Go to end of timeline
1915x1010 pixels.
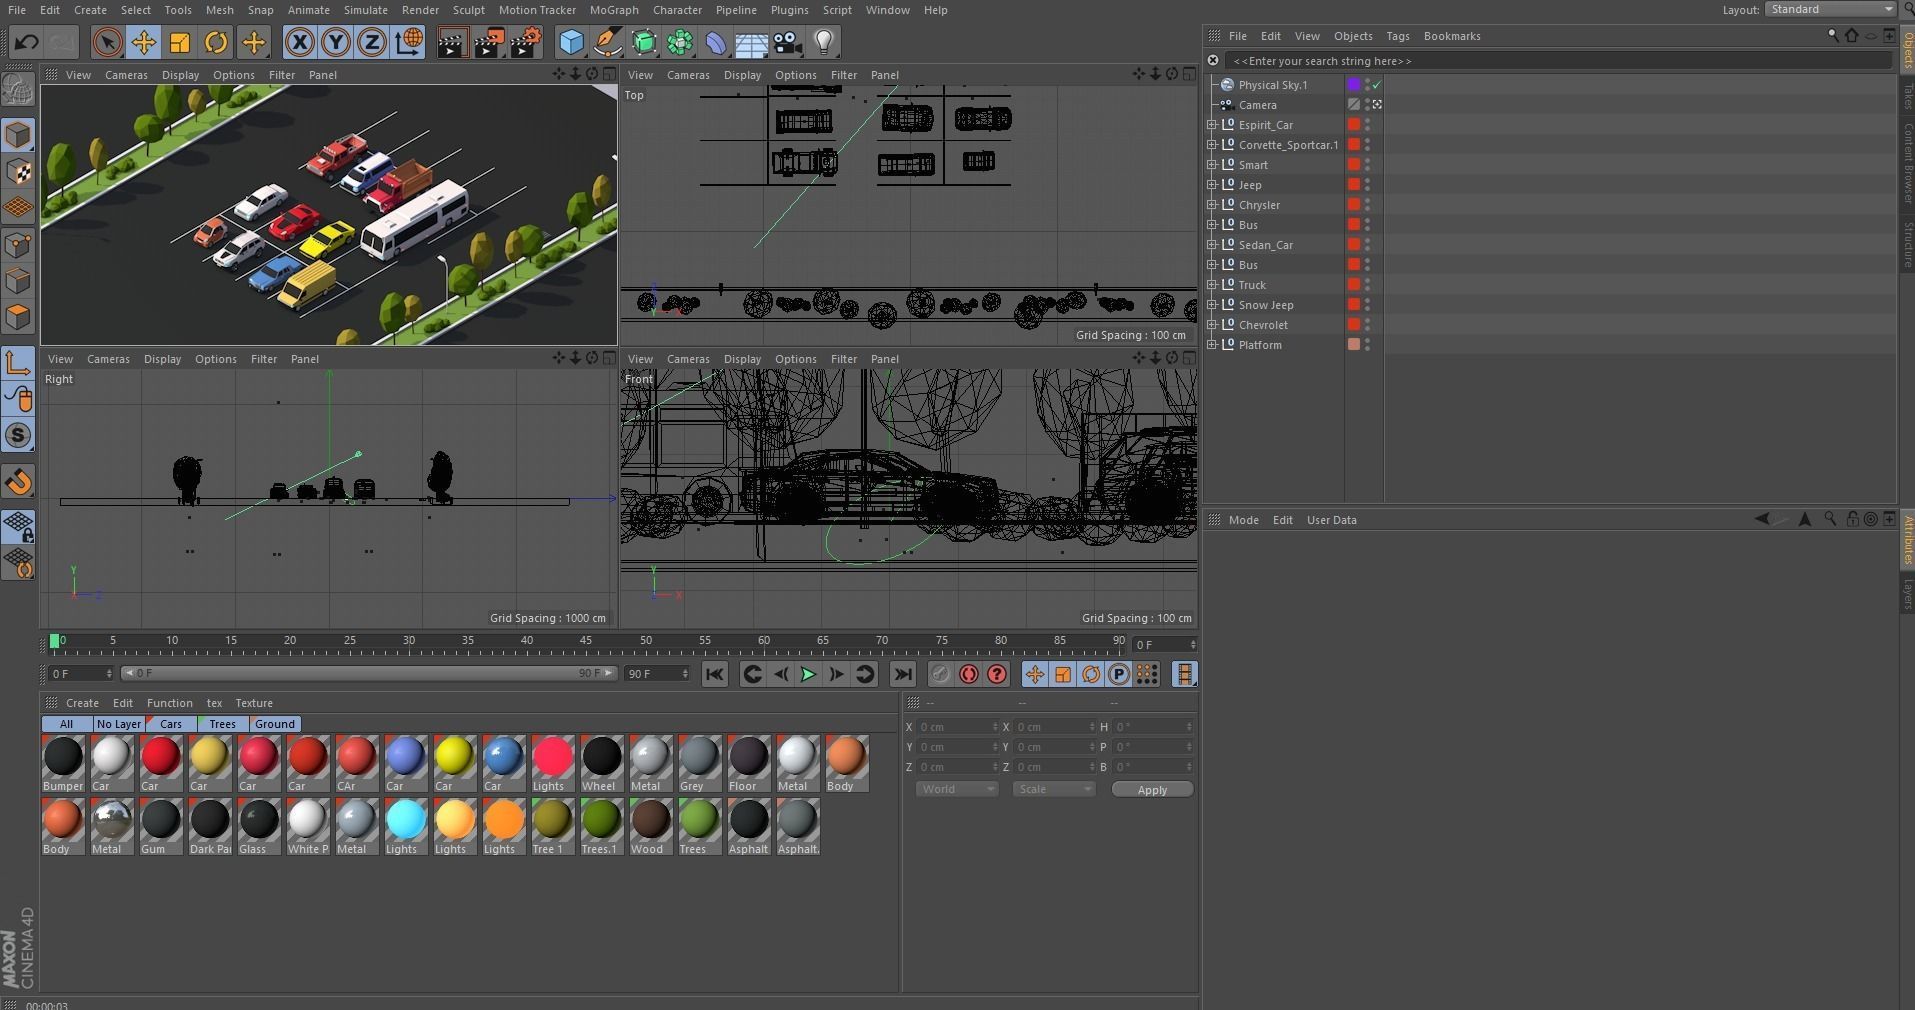902,674
